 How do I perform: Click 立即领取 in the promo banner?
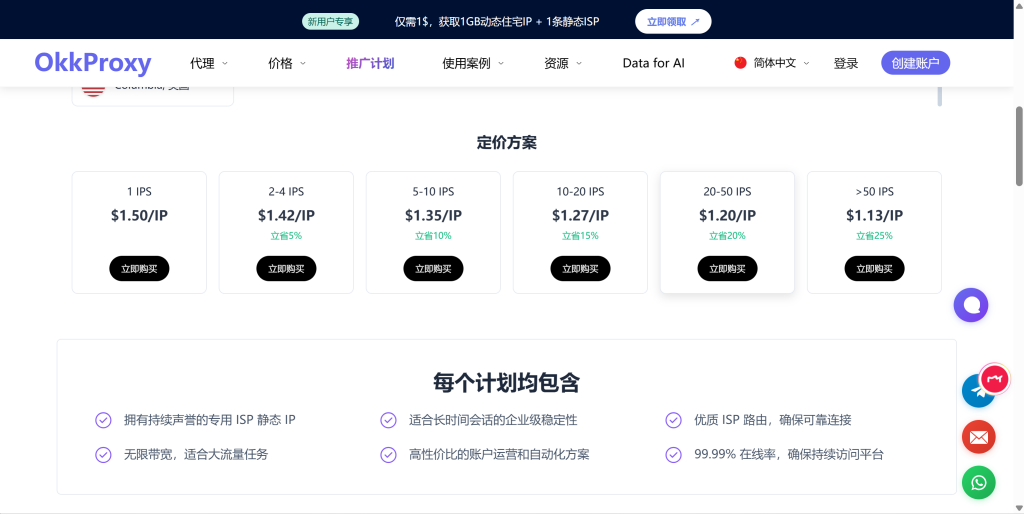tap(673, 22)
